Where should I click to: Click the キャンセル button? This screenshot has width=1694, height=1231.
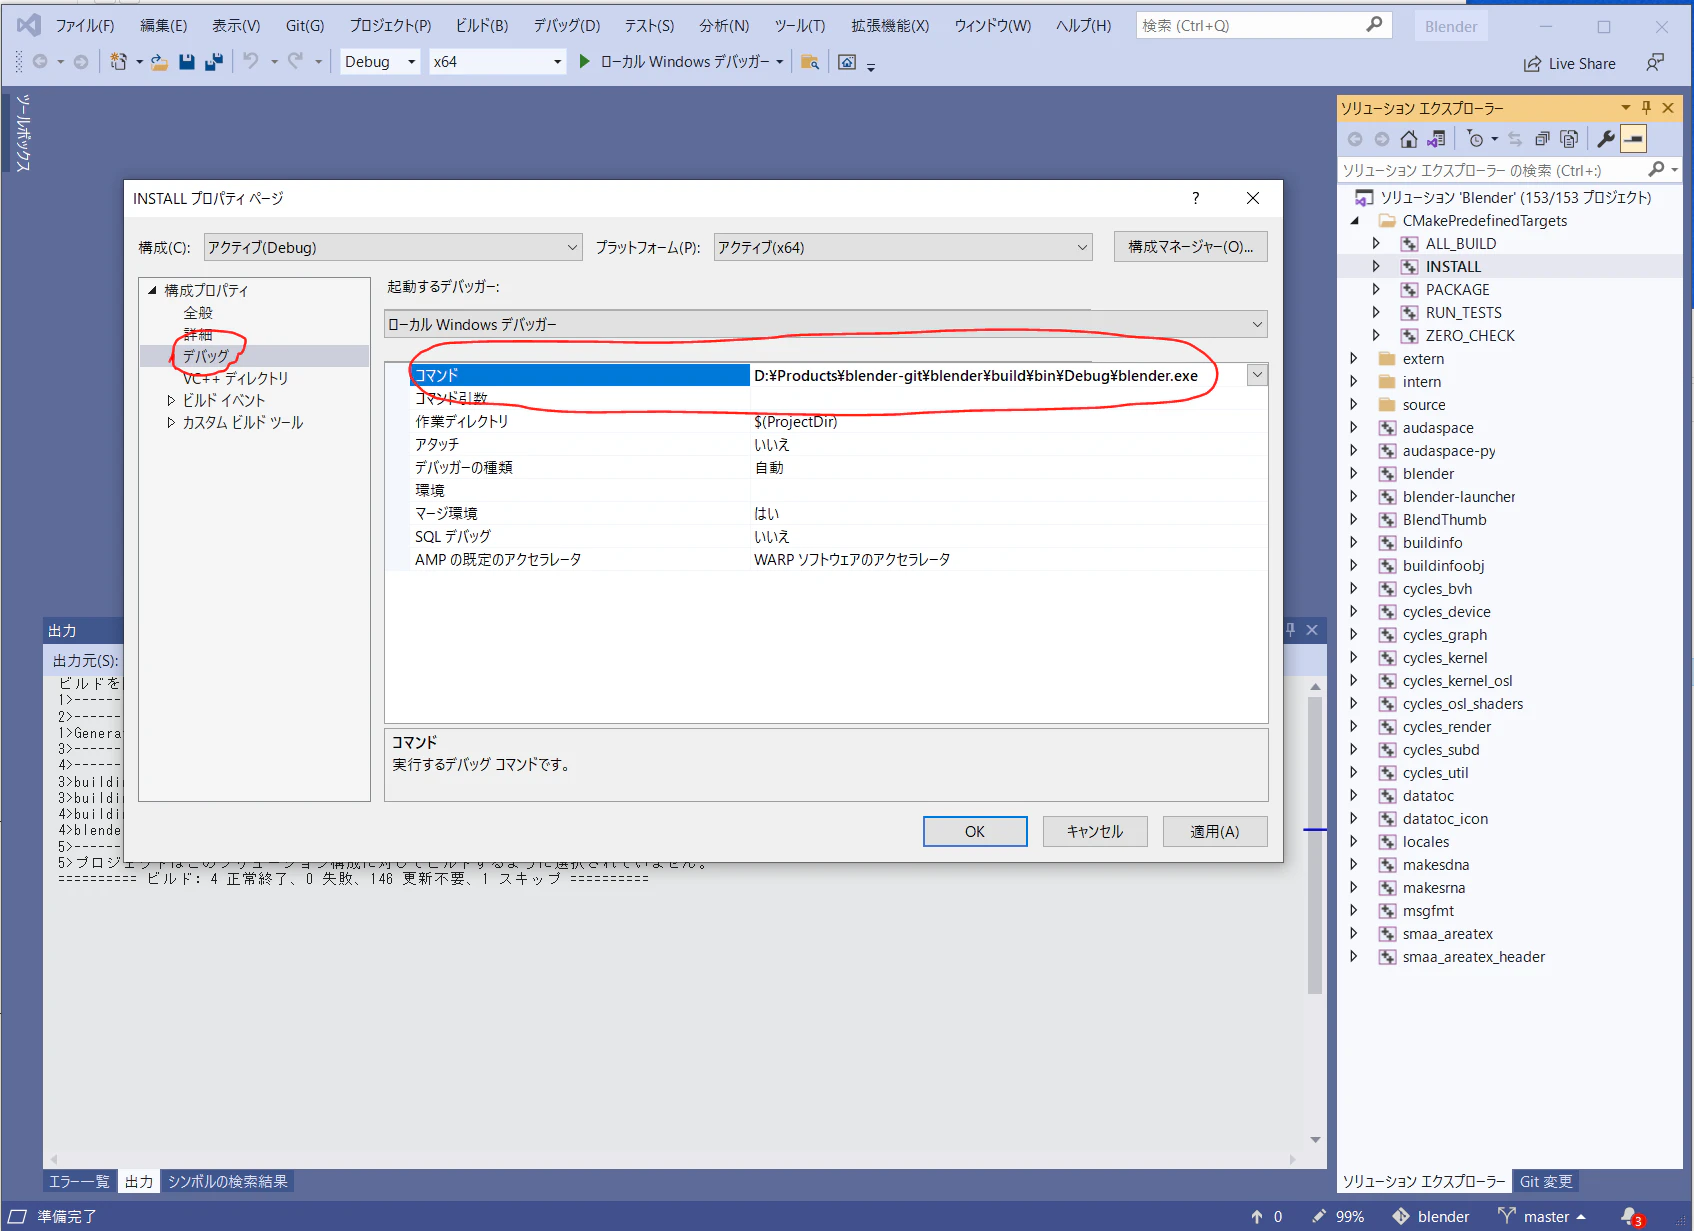(1095, 831)
